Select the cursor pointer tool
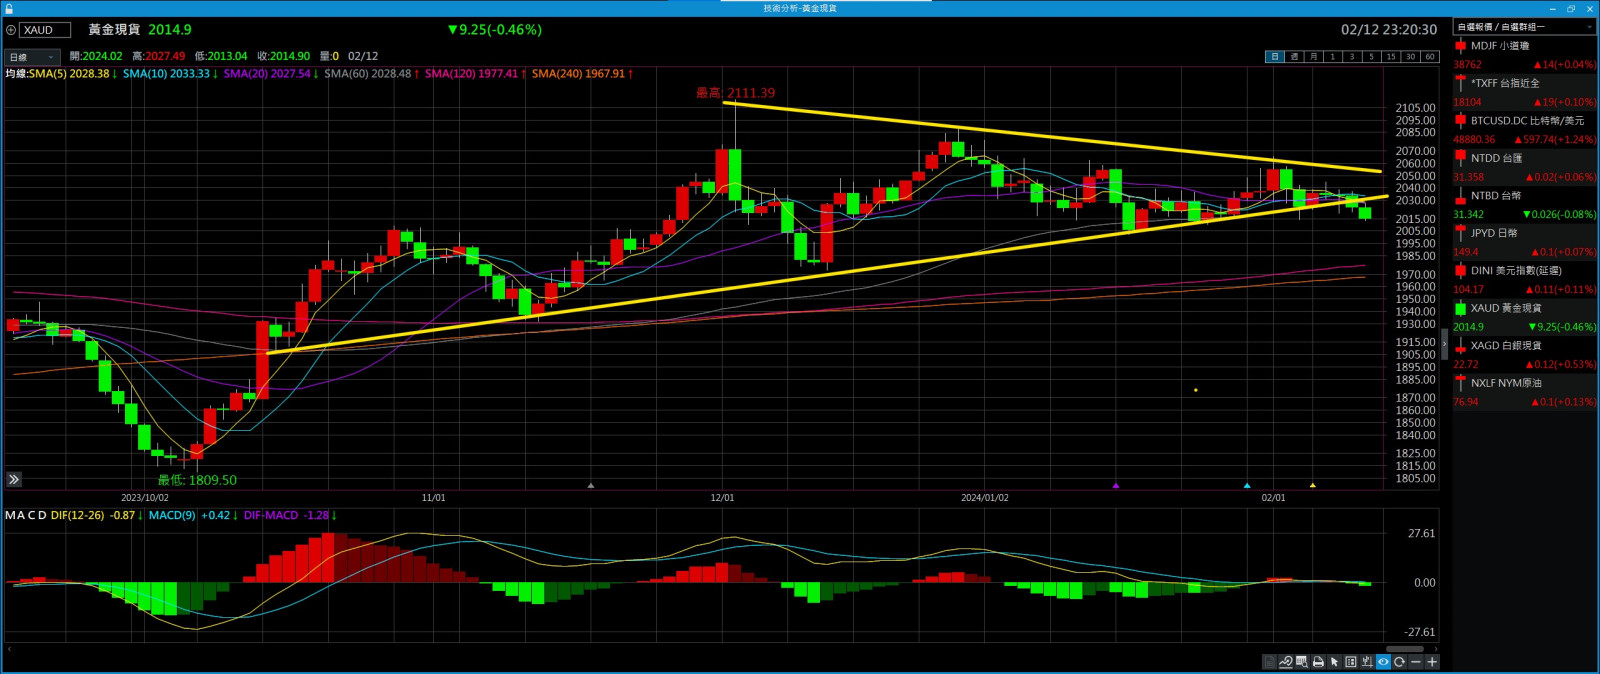This screenshot has height=674, width=1600. coord(1334,662)
